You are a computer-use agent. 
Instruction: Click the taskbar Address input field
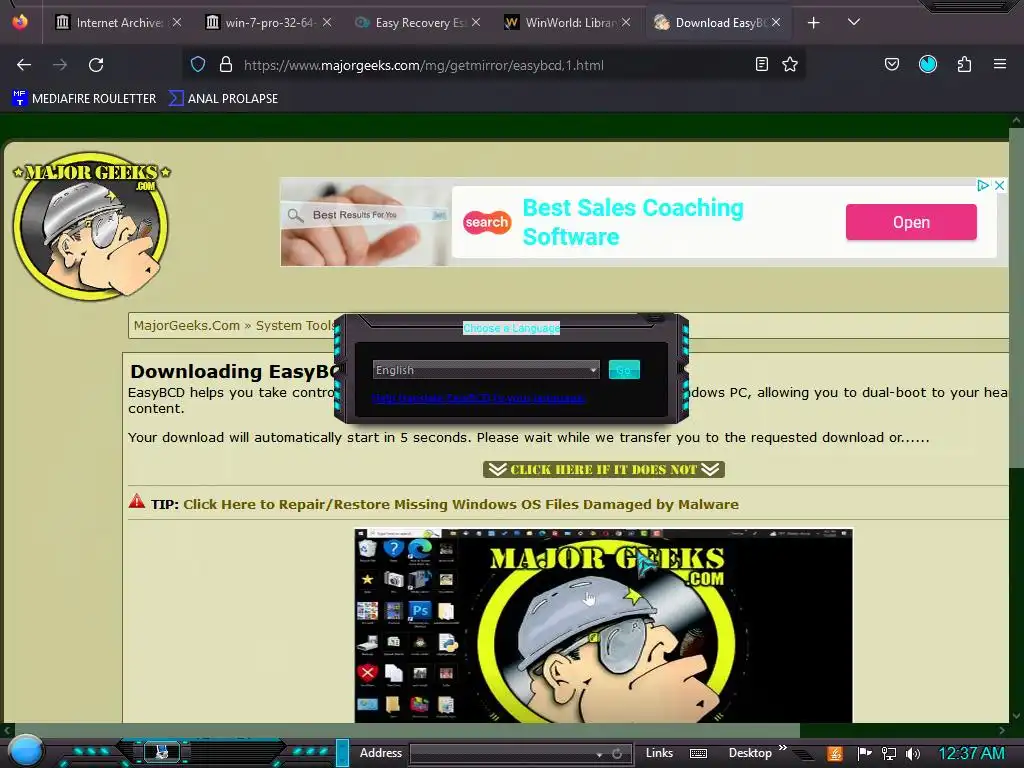pyautogui.click(x=504, y=754)
